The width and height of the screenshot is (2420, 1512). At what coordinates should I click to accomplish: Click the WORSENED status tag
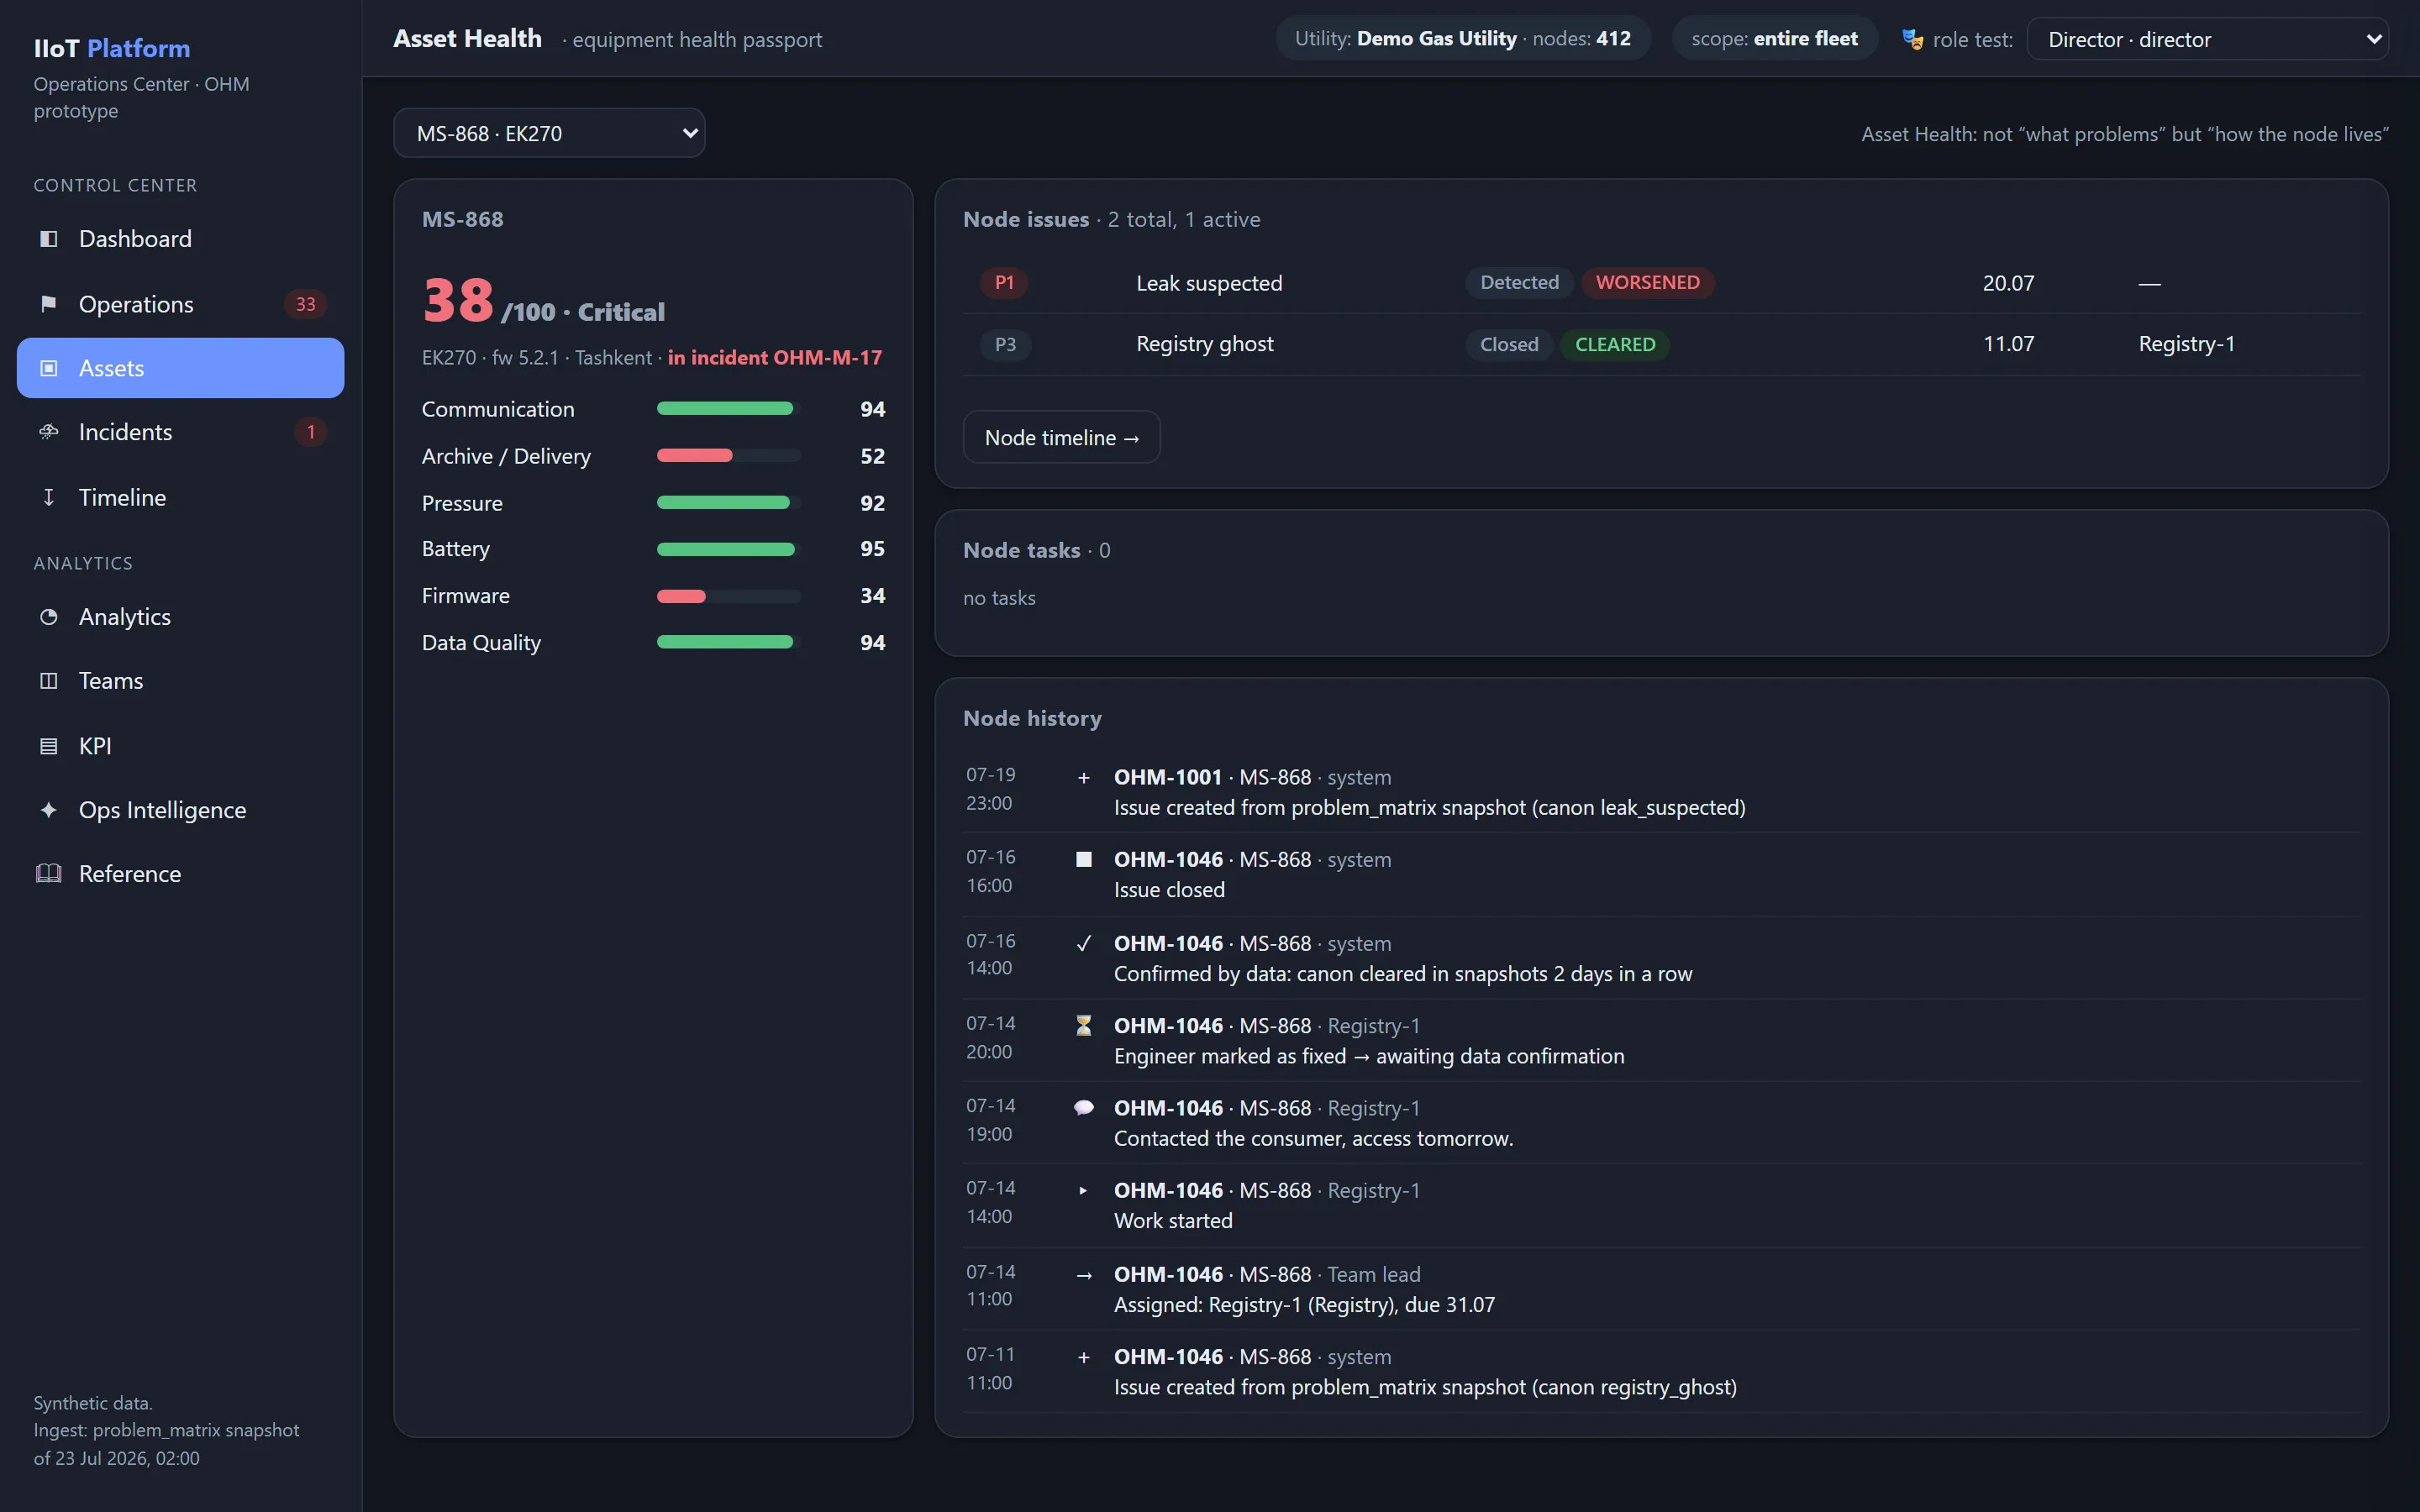pos(1647,283)
